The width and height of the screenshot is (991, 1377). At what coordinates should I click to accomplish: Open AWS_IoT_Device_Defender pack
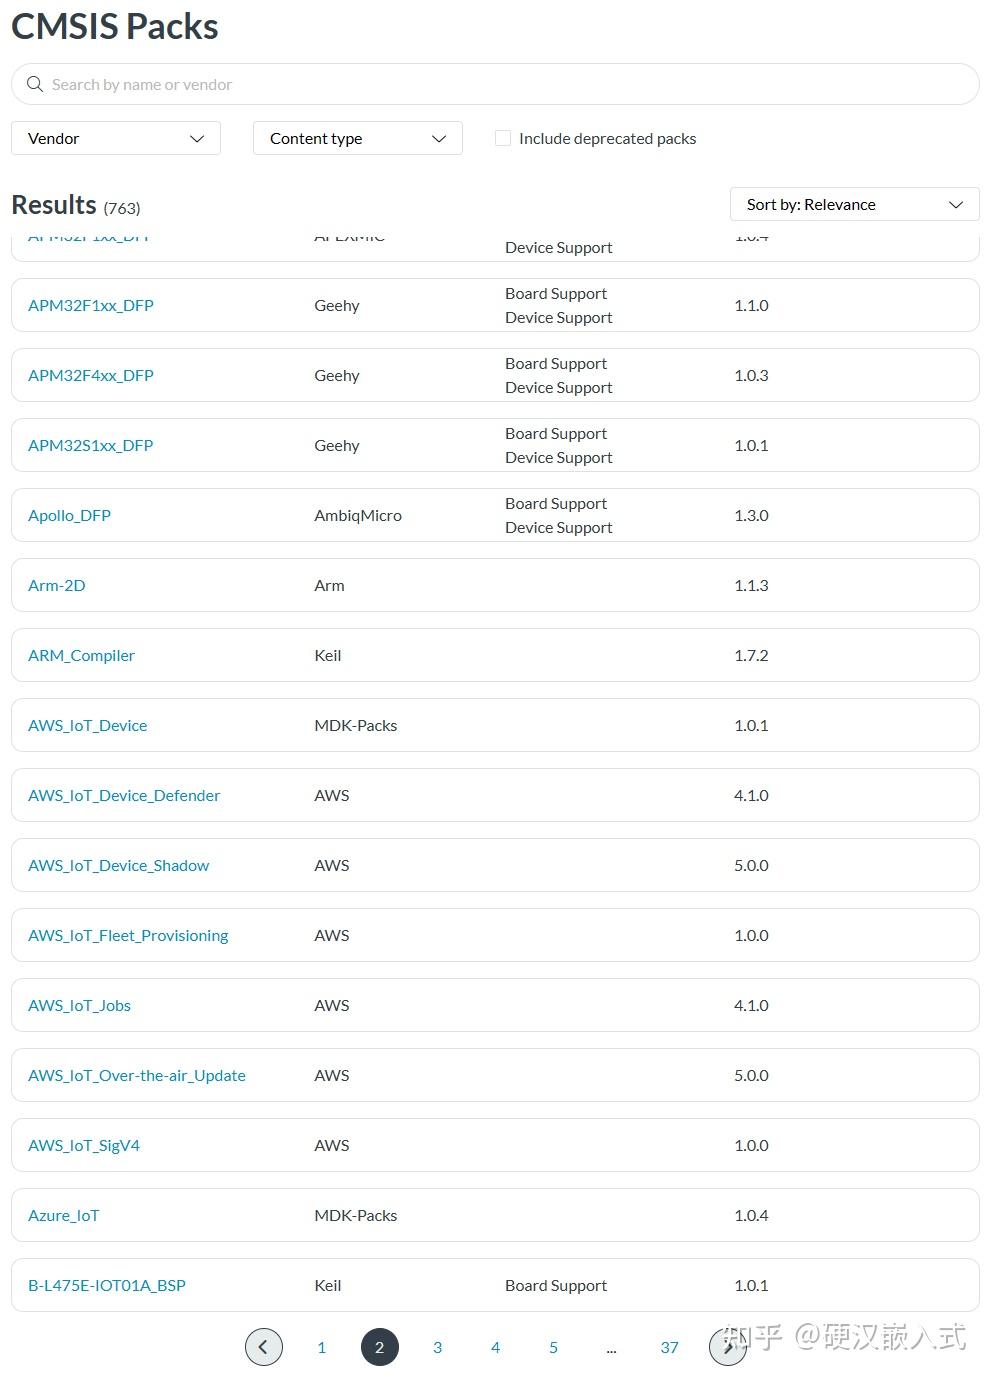[x=124, y=795]
